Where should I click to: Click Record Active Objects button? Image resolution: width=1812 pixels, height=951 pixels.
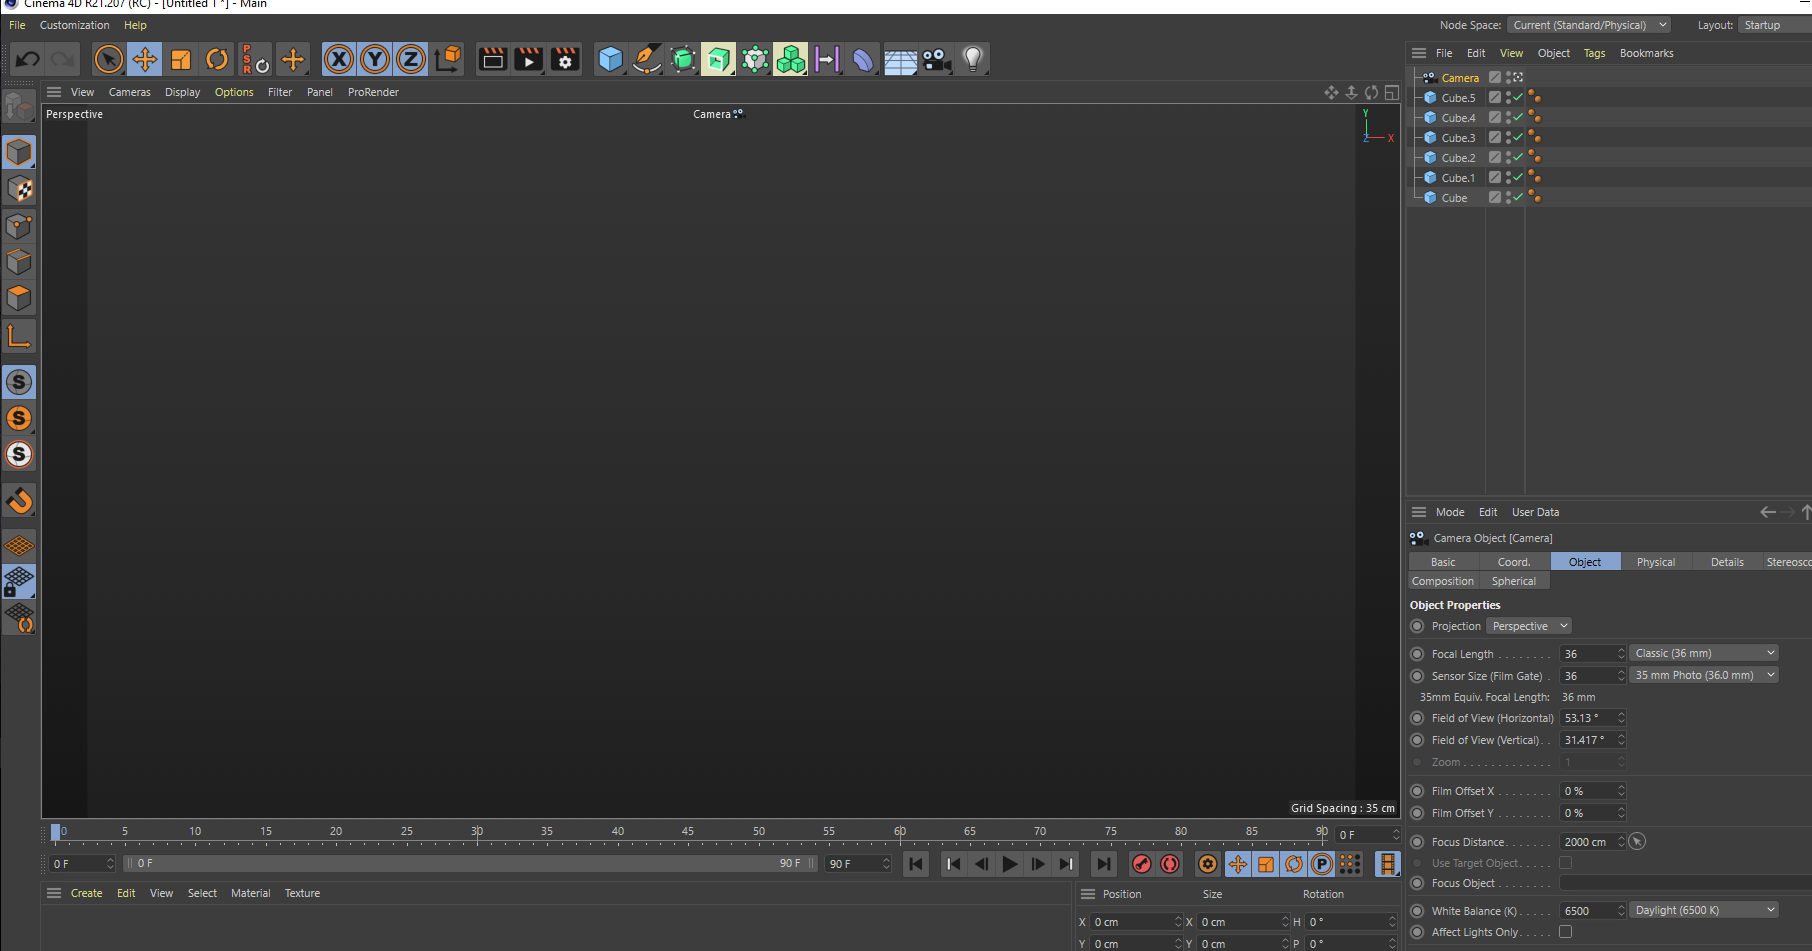point(1141,864)
